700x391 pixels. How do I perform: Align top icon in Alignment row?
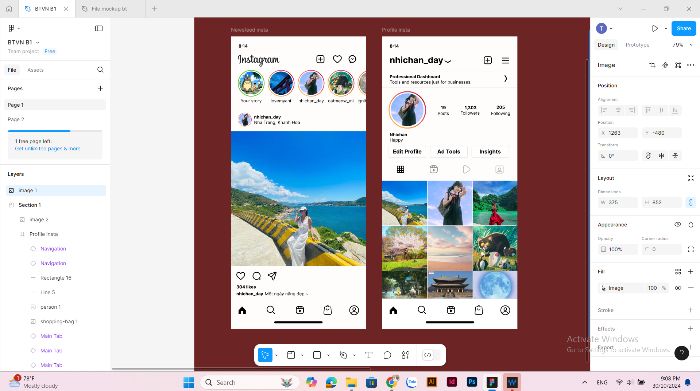648,110
